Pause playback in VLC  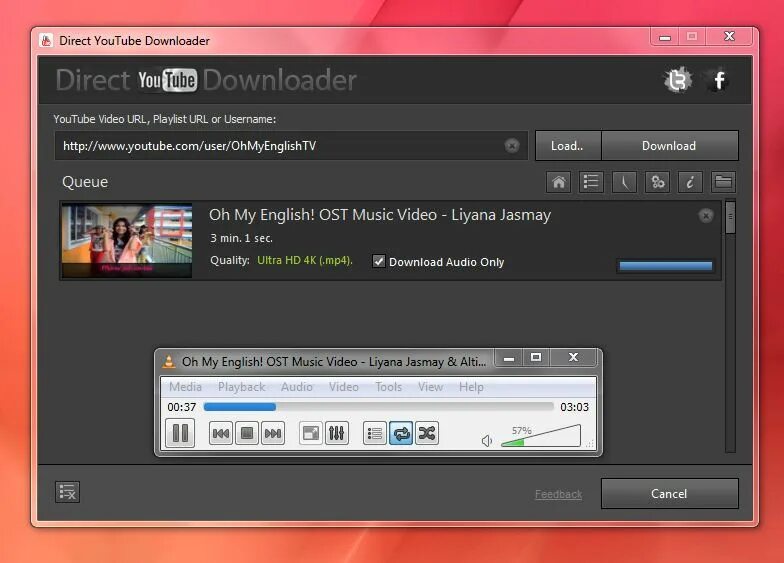(x=180, y=433)
